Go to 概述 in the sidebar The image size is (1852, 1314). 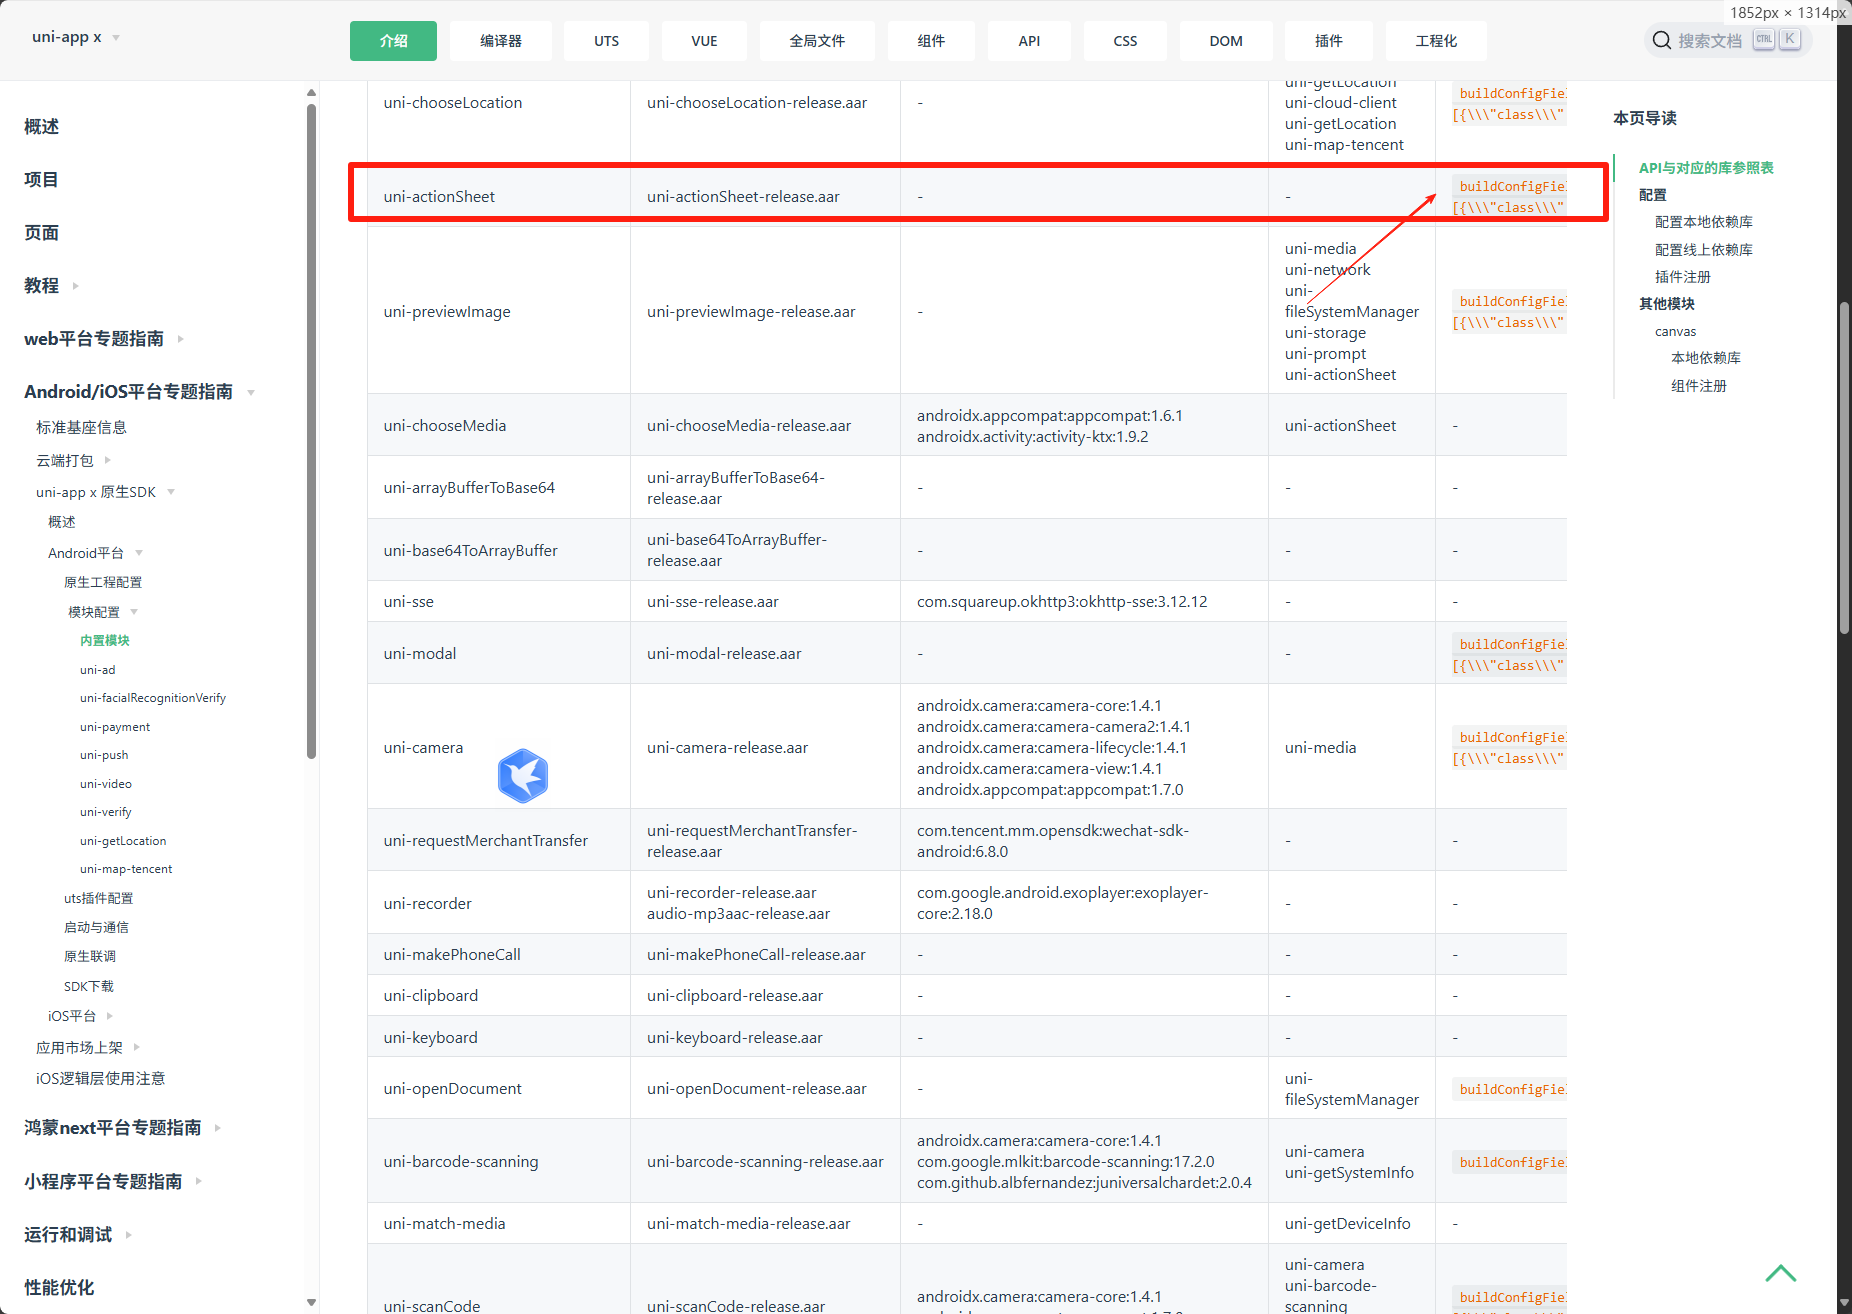[42, 127]
